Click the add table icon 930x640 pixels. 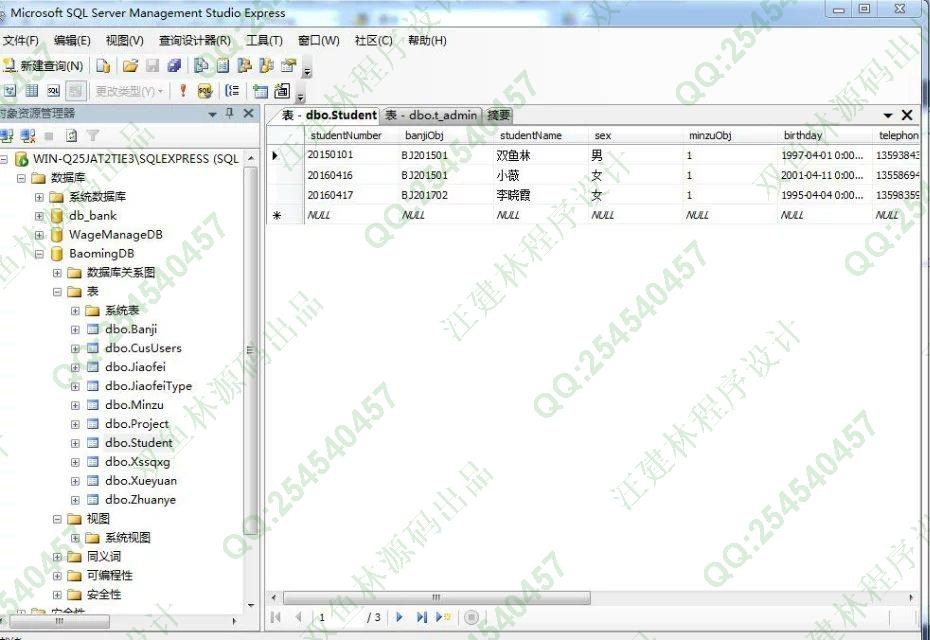tap(260, 91)
